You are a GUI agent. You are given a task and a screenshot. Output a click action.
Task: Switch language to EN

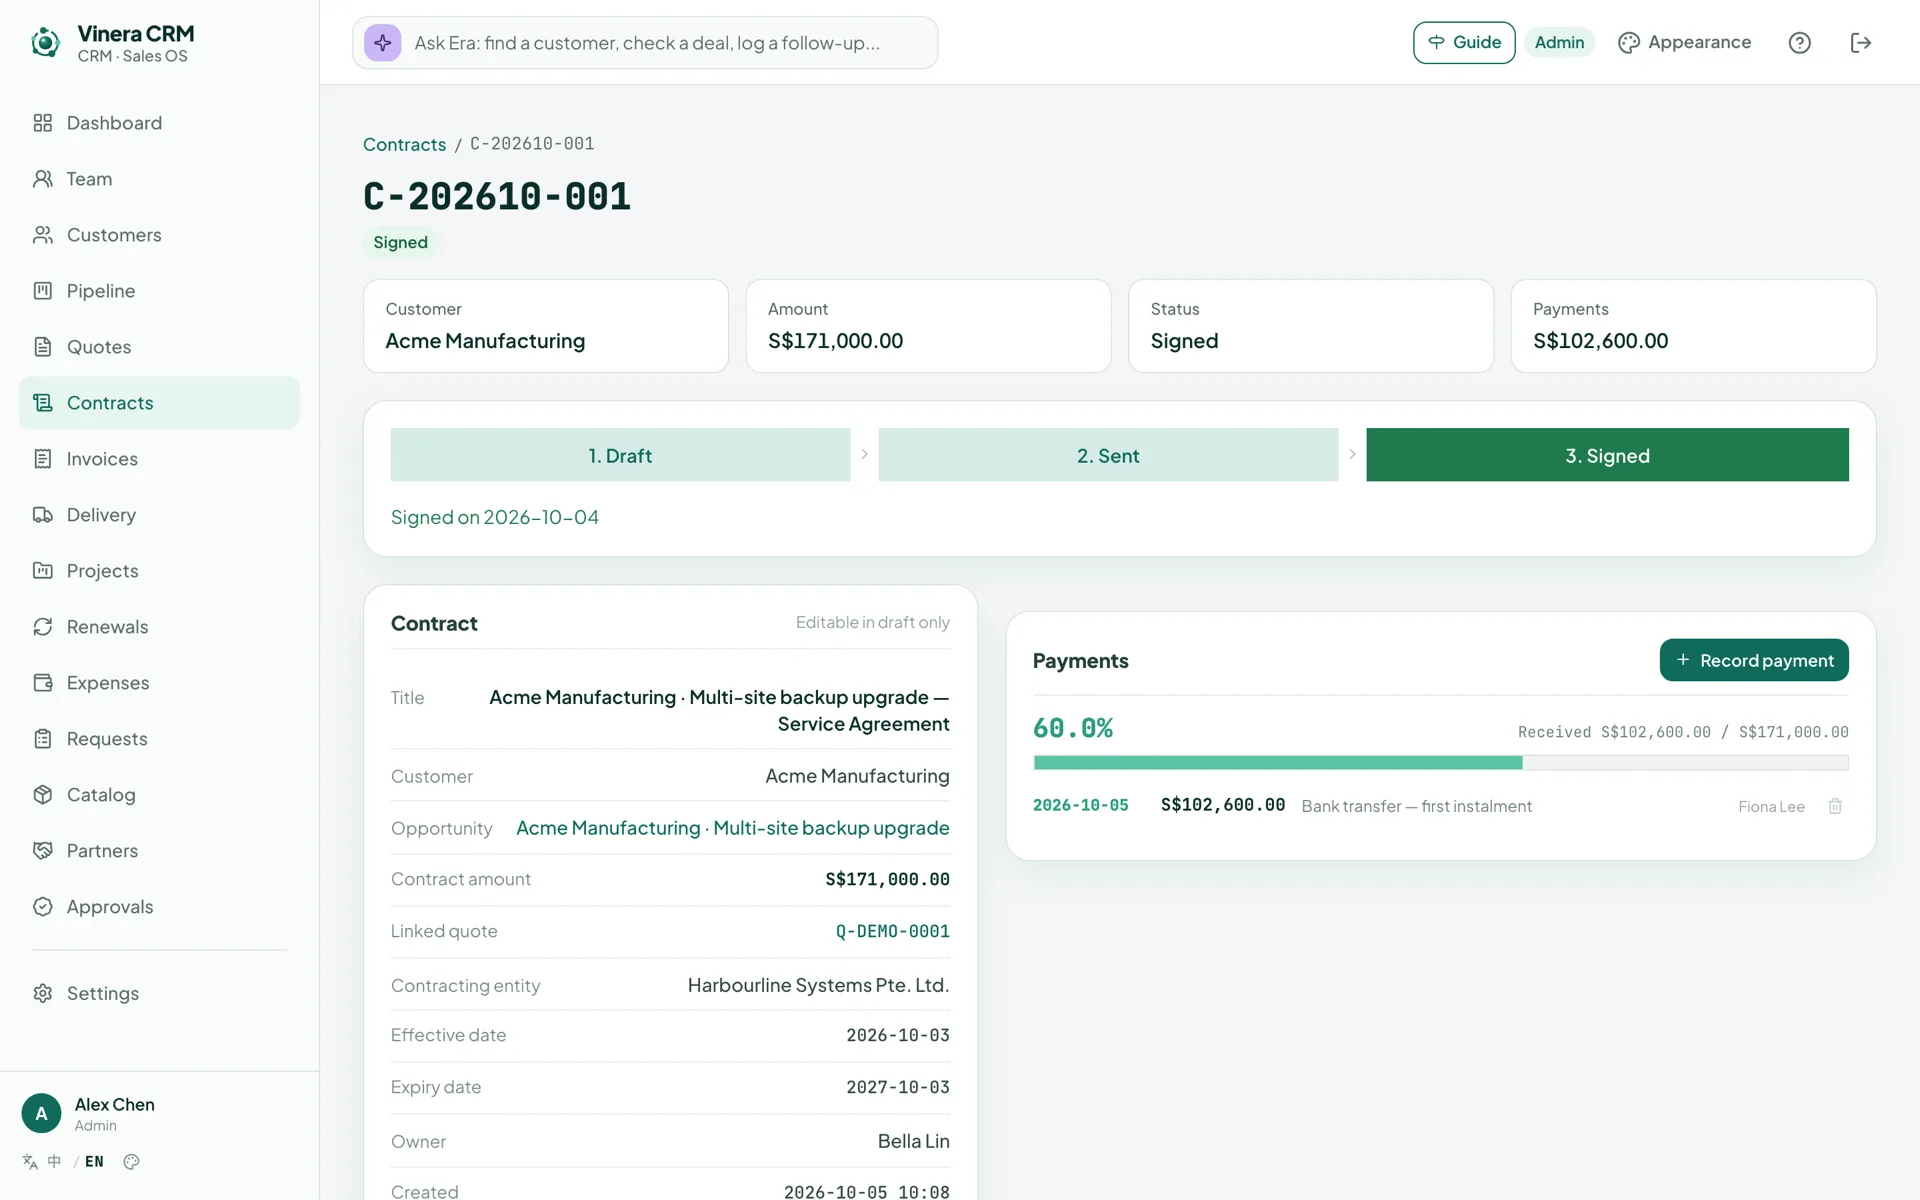click(x=94, y=1162)
